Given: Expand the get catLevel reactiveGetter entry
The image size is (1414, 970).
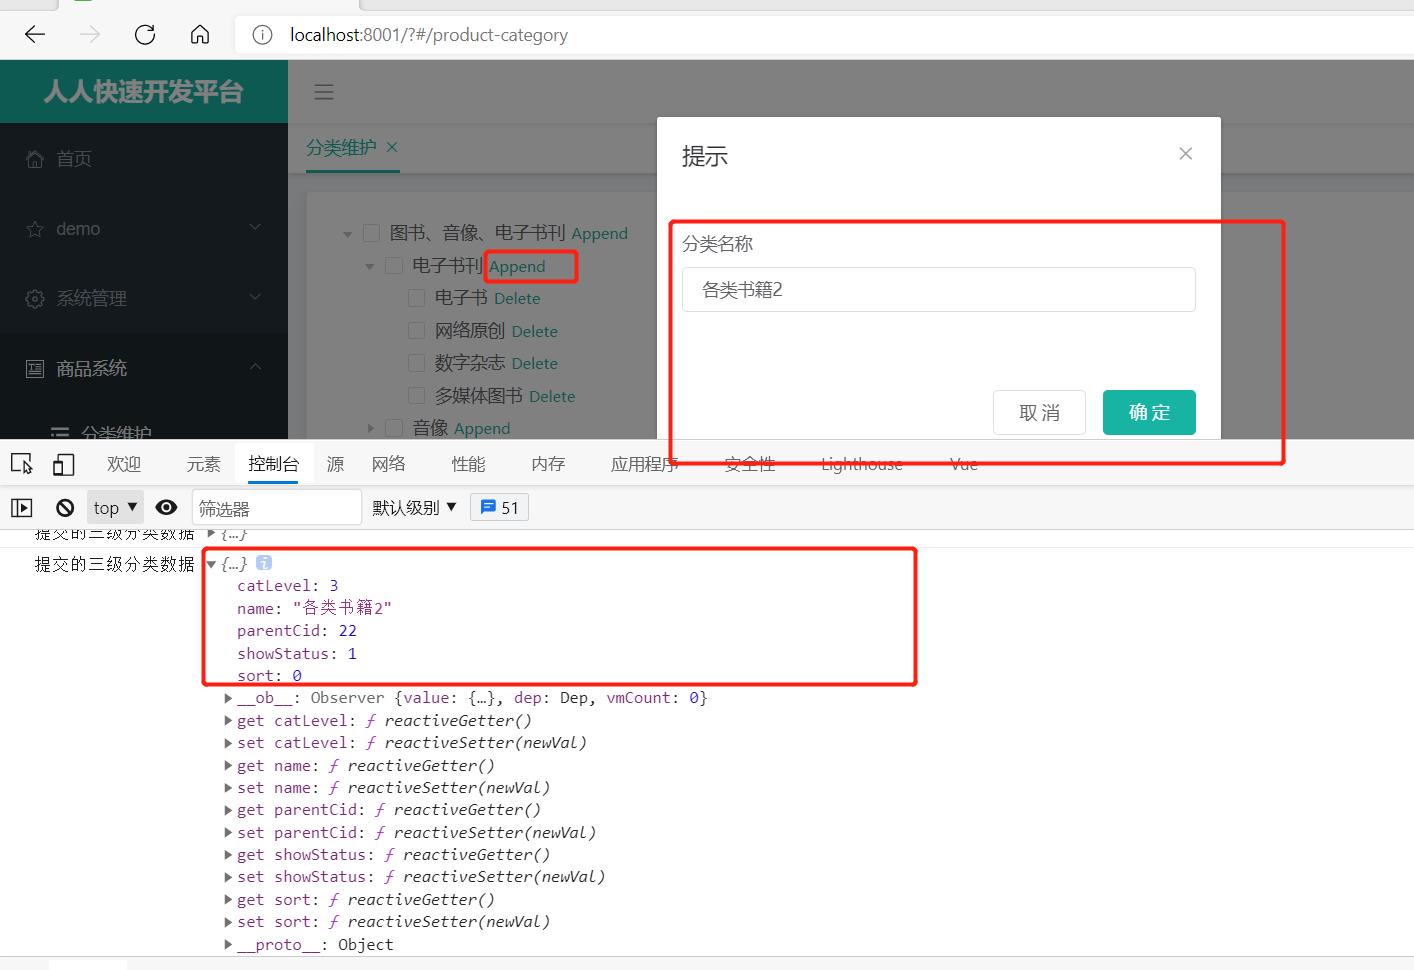Looking at the screenshot, I should pos(229,720).
